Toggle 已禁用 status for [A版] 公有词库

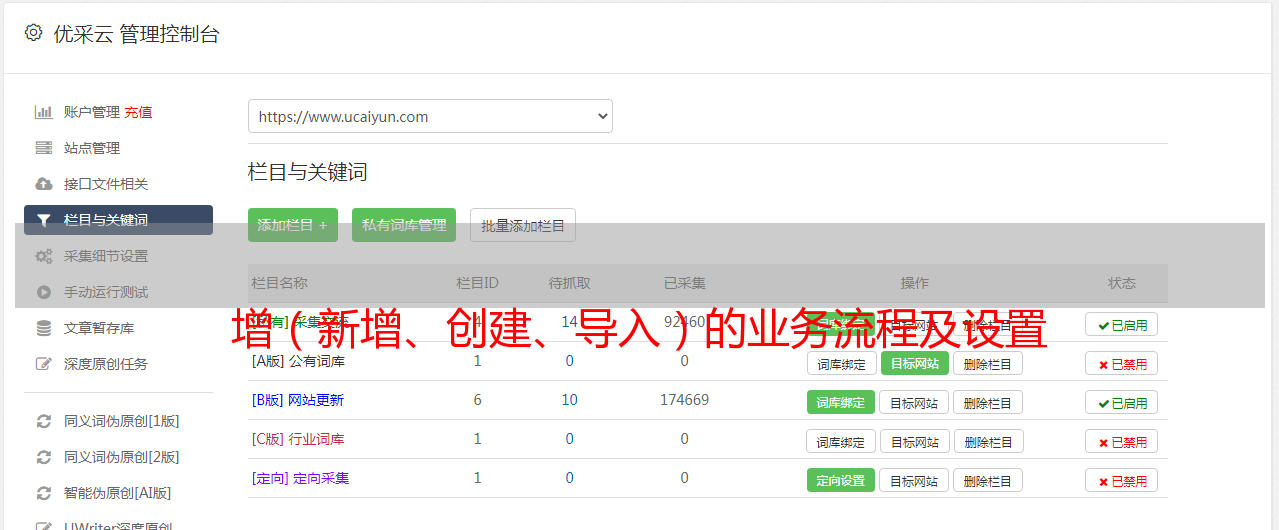click(x=1121, y=363)
